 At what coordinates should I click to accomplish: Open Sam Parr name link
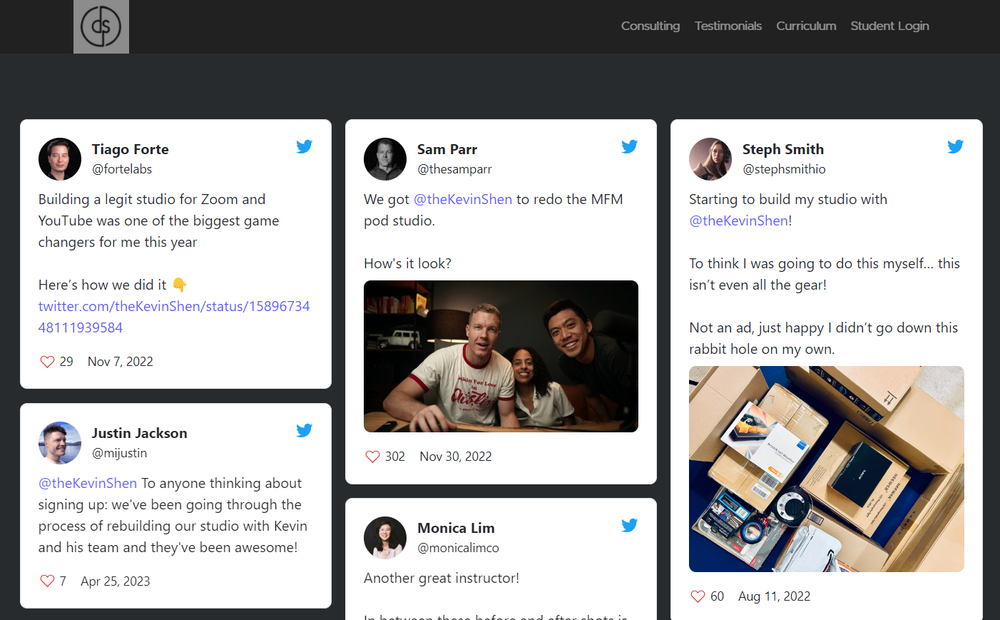point(447,149)
